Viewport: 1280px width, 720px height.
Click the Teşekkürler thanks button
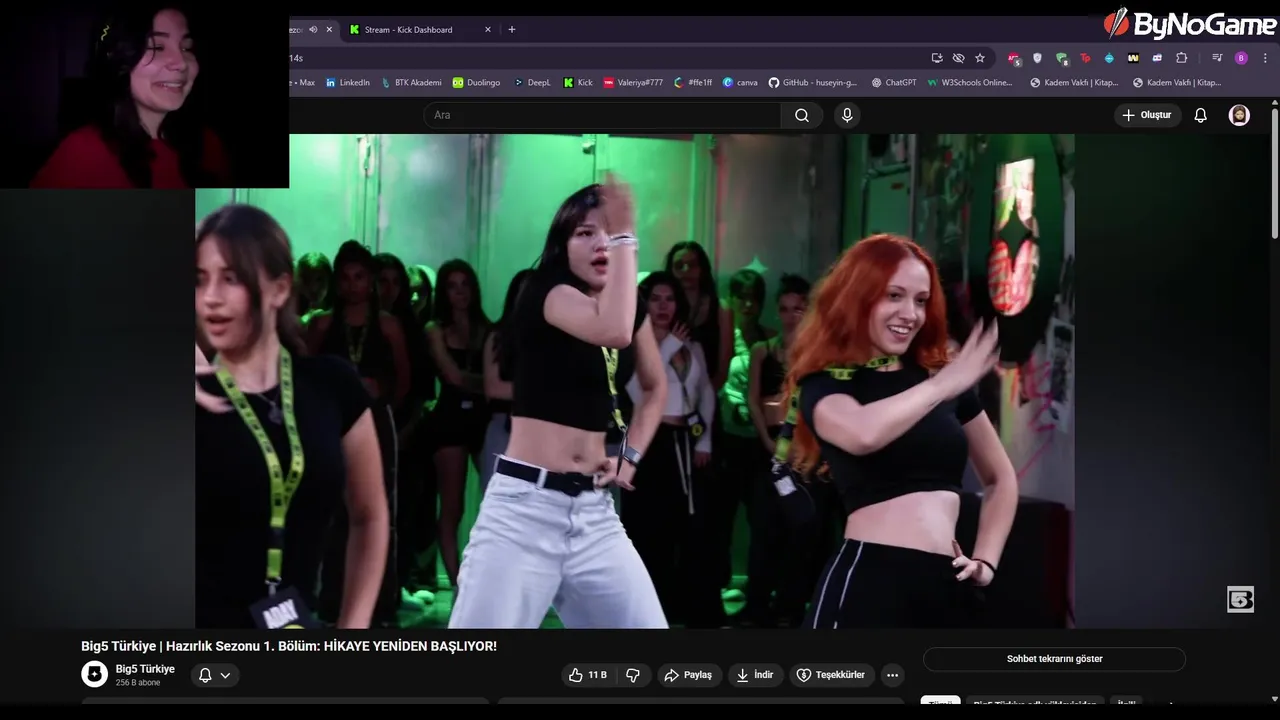click(x=832, y=675)
